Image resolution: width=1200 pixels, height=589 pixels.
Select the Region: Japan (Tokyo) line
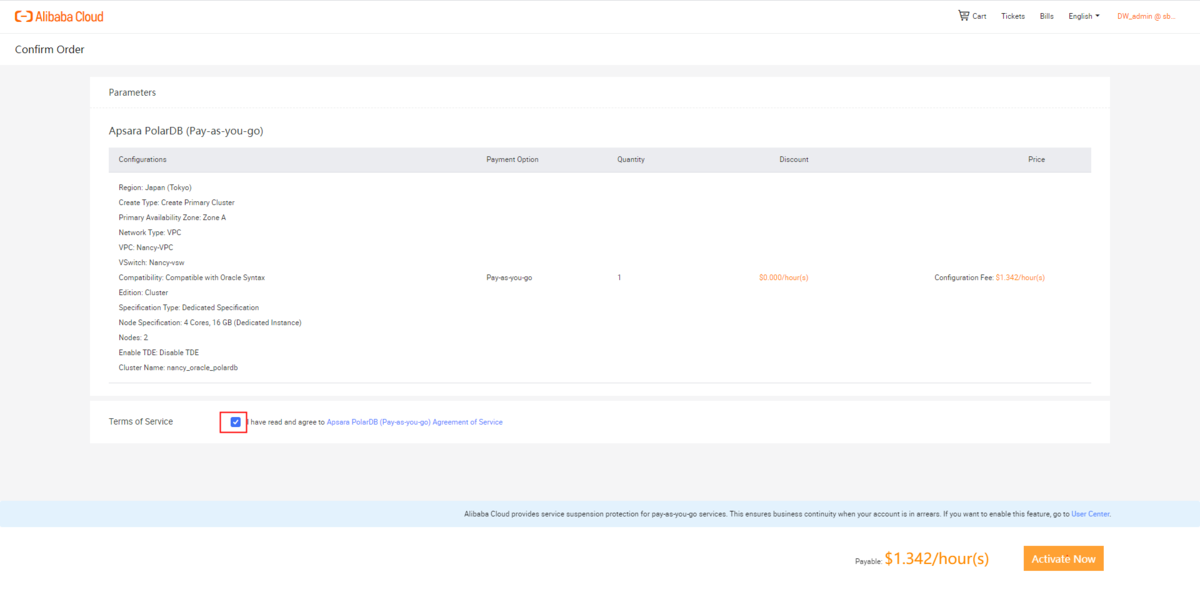coord(155,187)
